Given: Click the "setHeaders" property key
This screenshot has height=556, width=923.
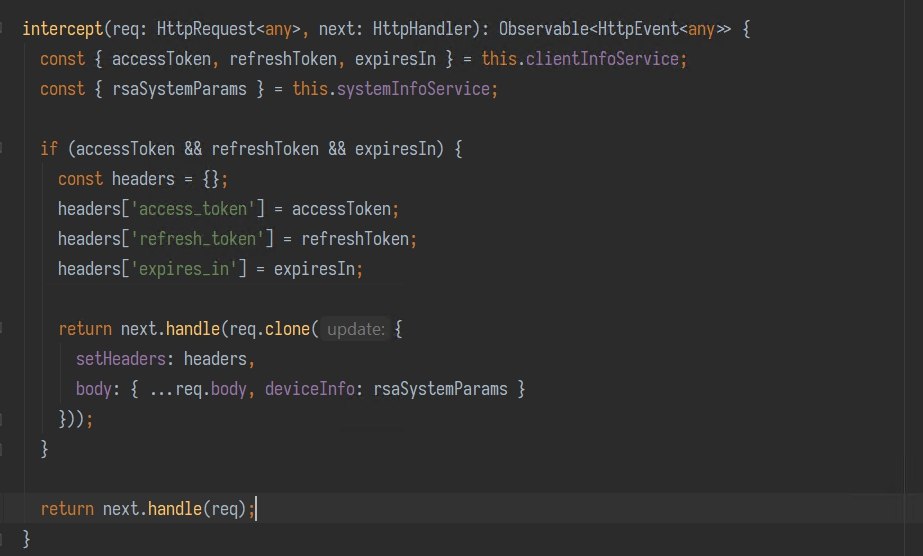Looking at the screenshot, I should [x=121, y=359].
